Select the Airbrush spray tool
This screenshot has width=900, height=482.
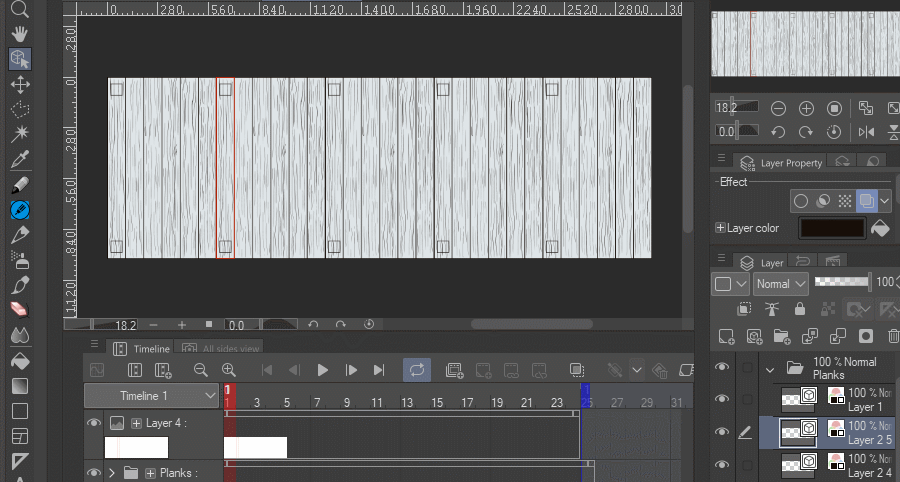point(20,260)
